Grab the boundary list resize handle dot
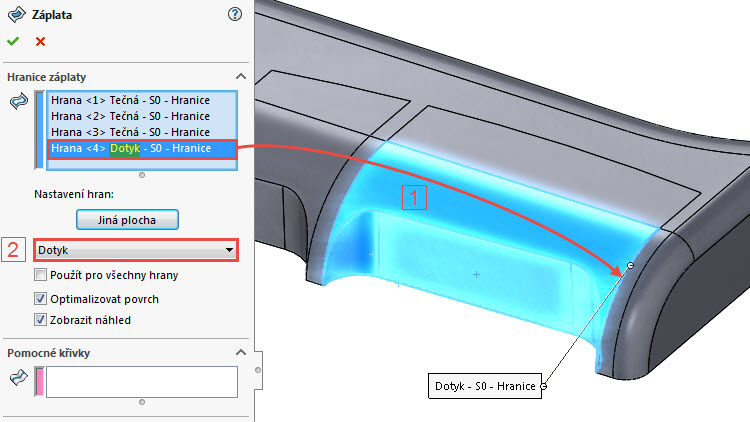Screen dimensions: 750x422 pyautogui.click(x=142, y=175)
